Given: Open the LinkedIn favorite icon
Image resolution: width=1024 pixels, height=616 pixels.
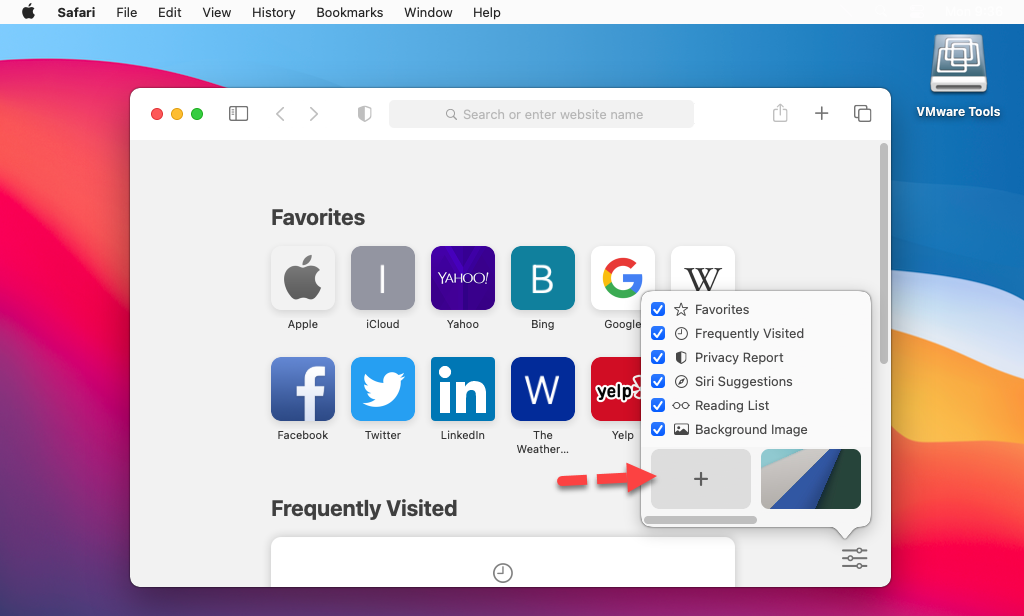Looking at the screenshot, I should (x=462, y=389).
